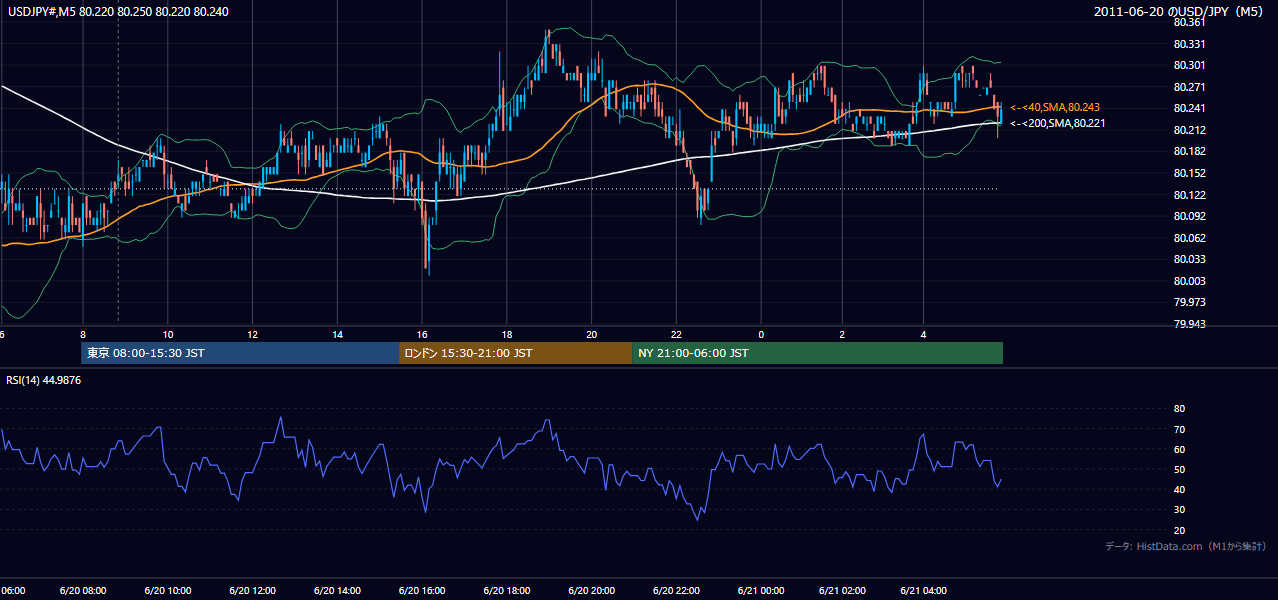This screenshot has height=600, width=1278.
Task: Click the 40 SMA 80.243 label
Action: [x=1056, y=107]
